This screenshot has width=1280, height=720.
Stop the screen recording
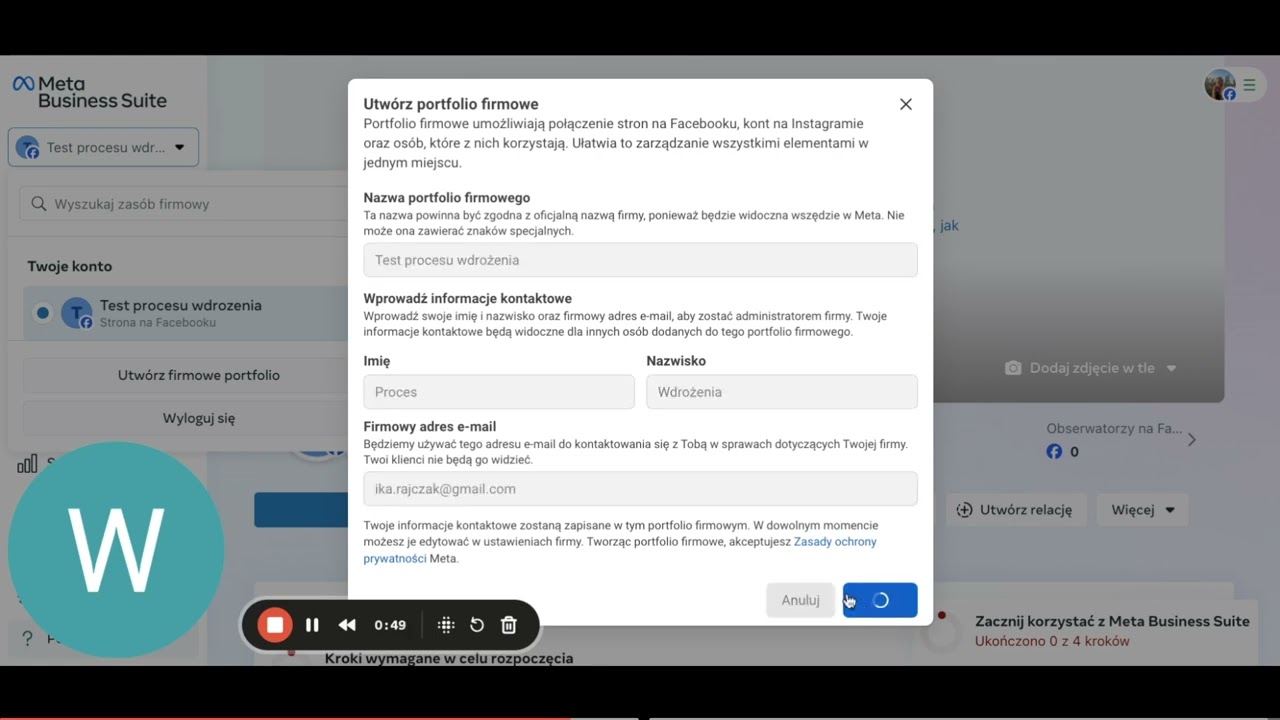pyautogui.click(x=275, y=625)
